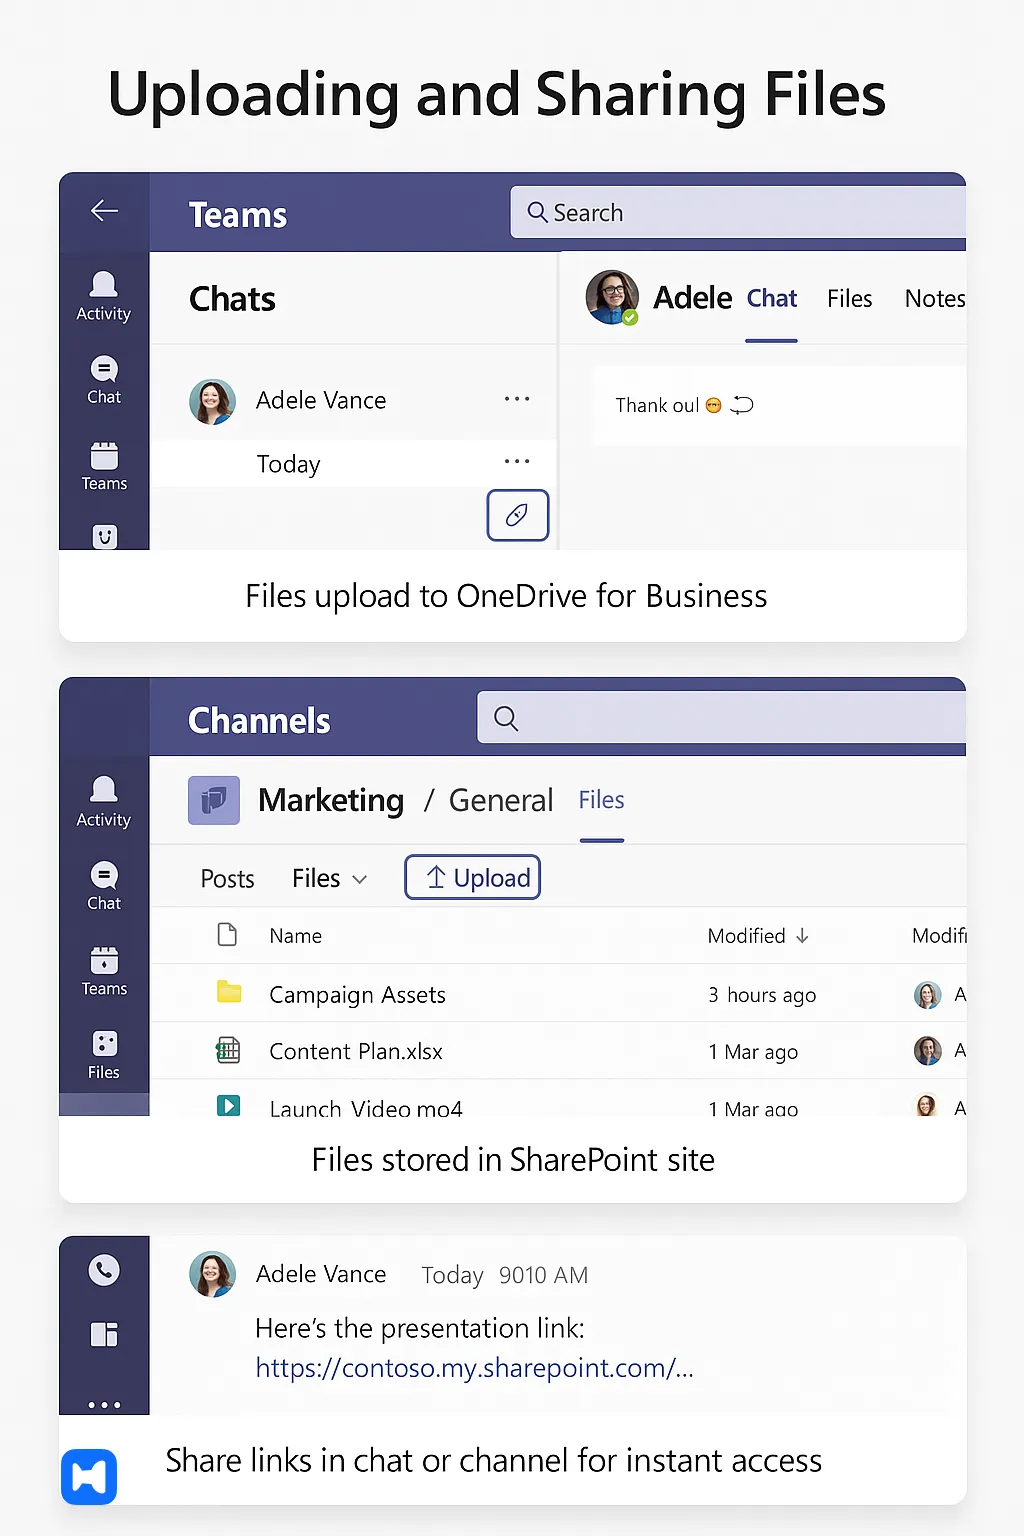Show Adele's available status indicator
The image size is (1024, 1536).
coord(630,316)
